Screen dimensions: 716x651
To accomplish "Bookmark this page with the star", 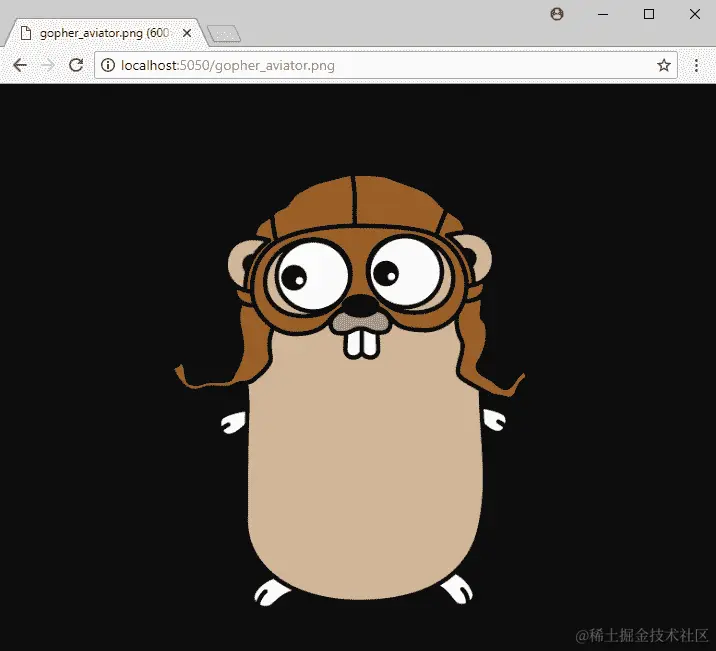I will [663, 65].
